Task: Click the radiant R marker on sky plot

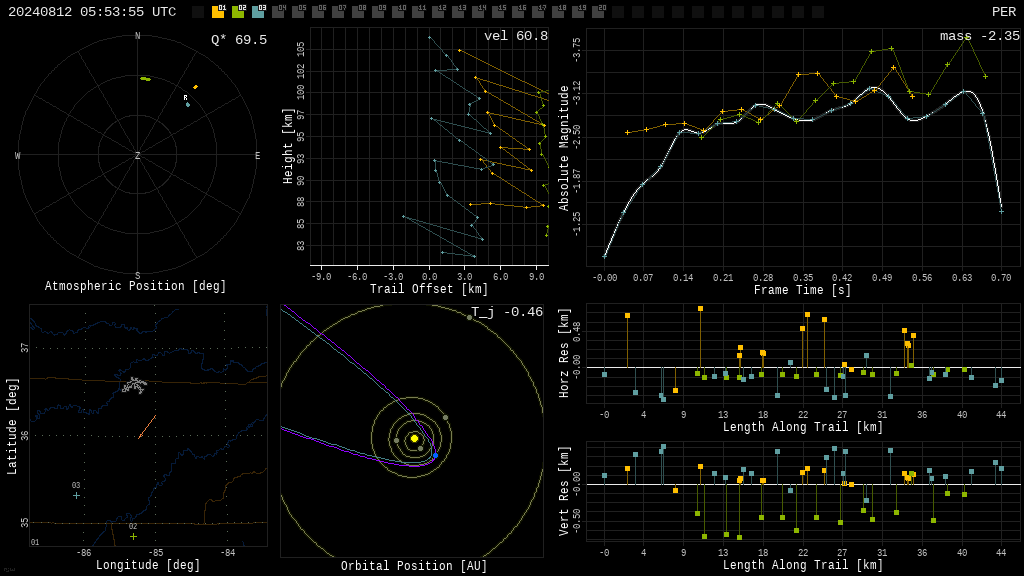Action: tap(185, 98)
